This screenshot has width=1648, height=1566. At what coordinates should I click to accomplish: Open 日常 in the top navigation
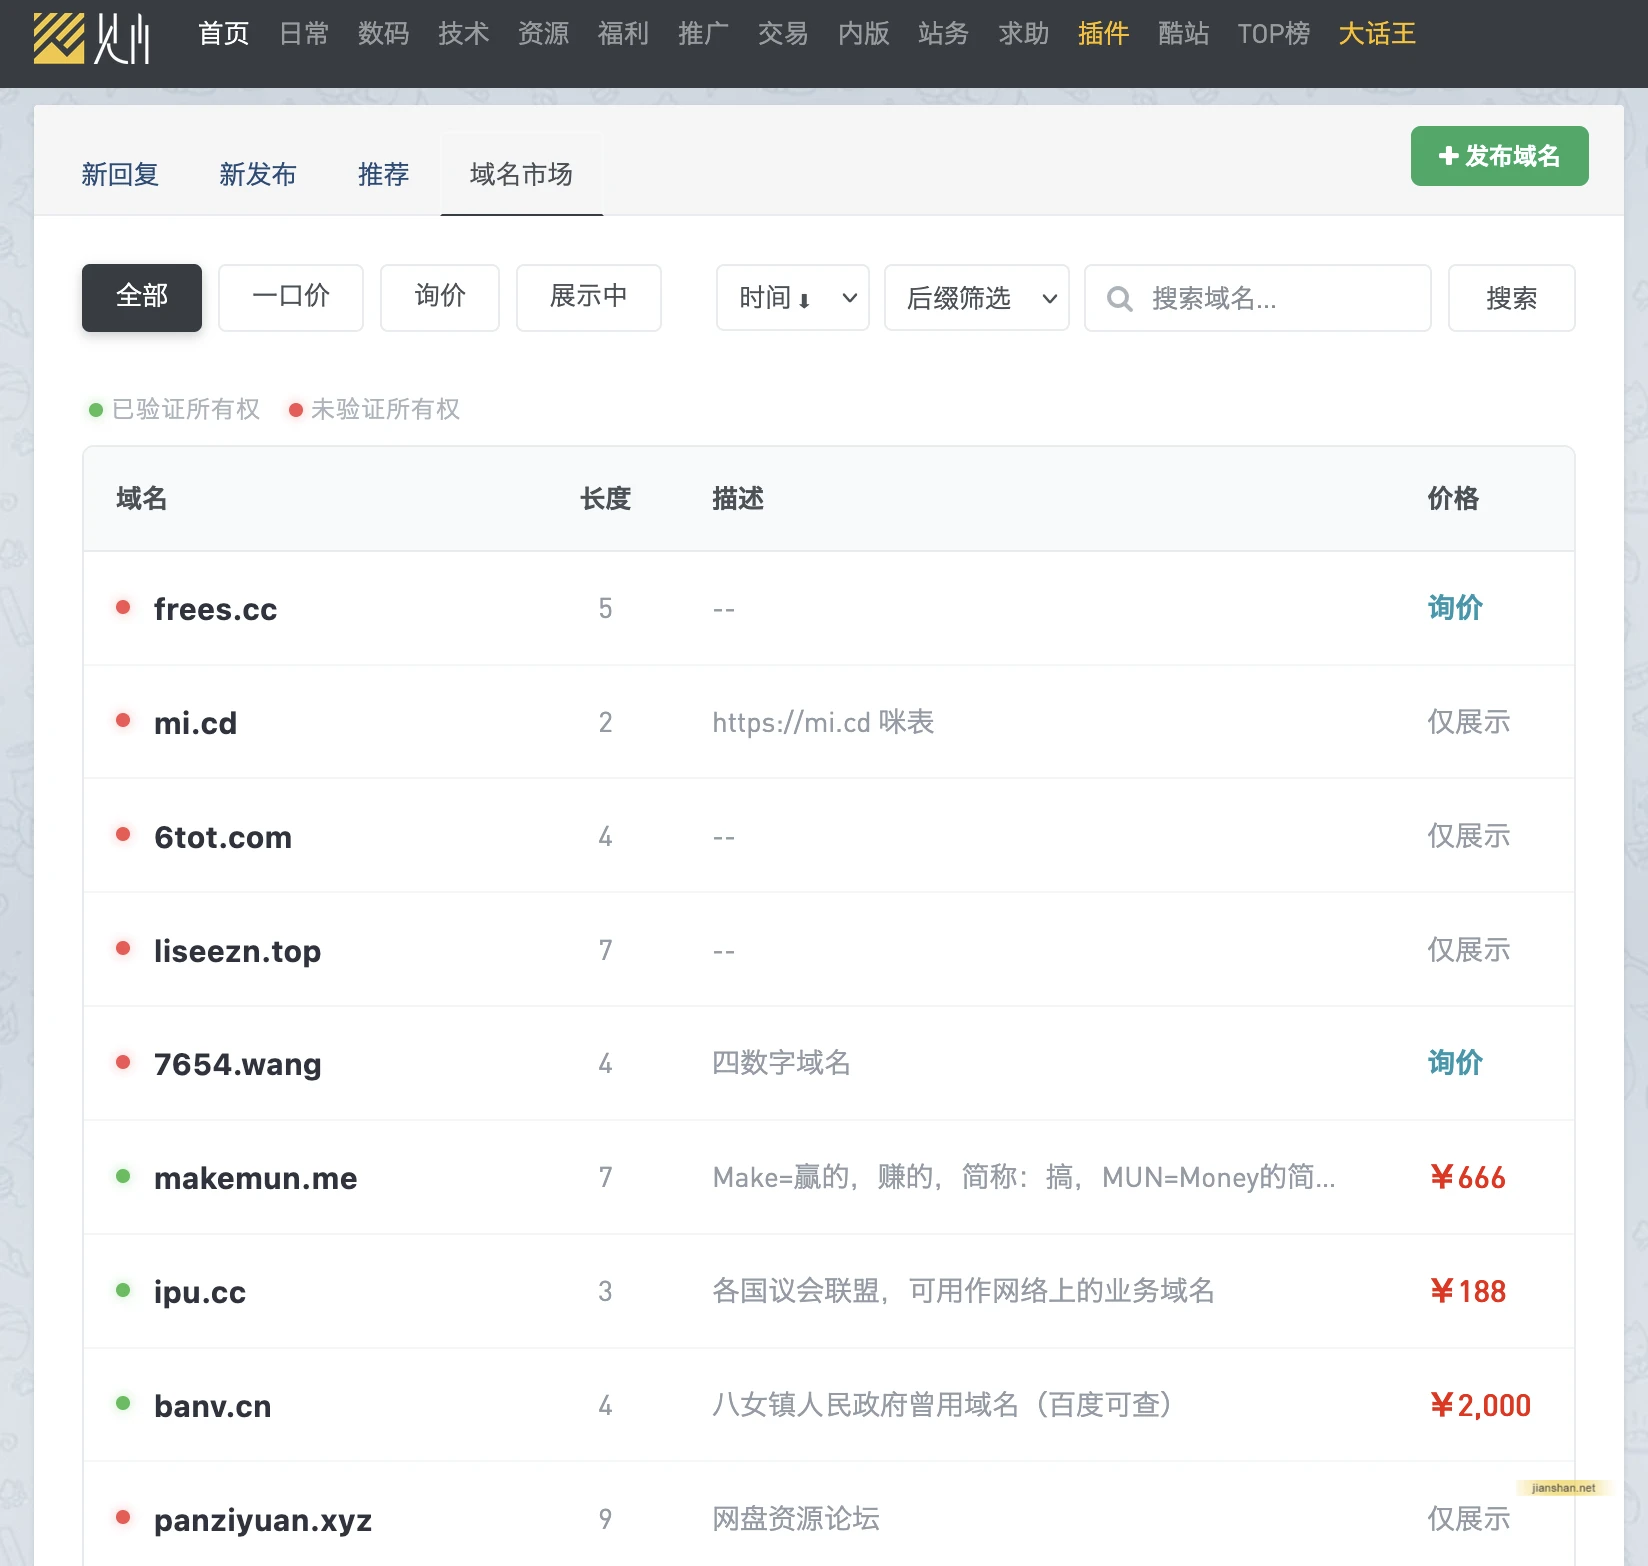(x=304, y=34)
